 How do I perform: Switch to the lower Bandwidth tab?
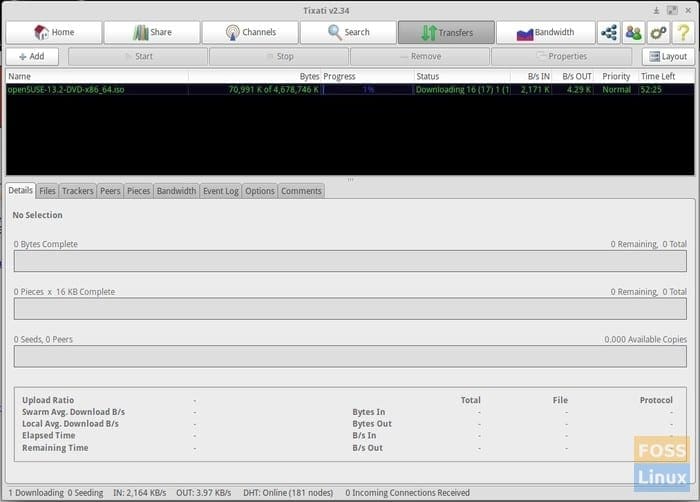(x=176, y=191)
